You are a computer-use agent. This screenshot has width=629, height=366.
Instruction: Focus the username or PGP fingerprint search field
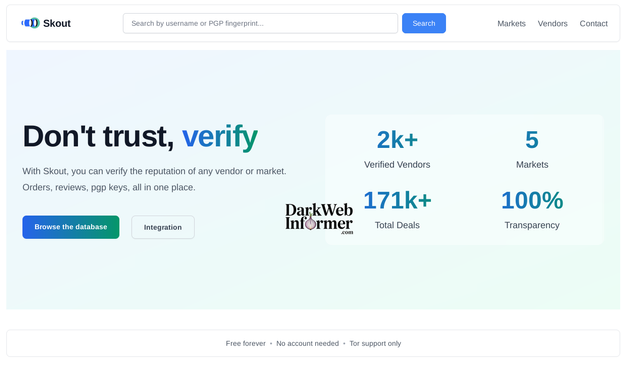click(x=260, y=23)
